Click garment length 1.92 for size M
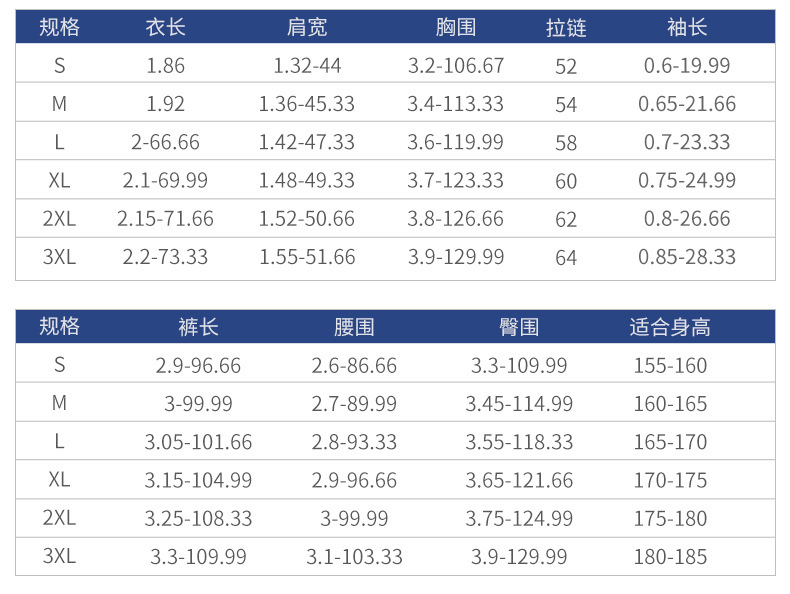Viewport: 790px width, 594px height. tap(166, 104)
